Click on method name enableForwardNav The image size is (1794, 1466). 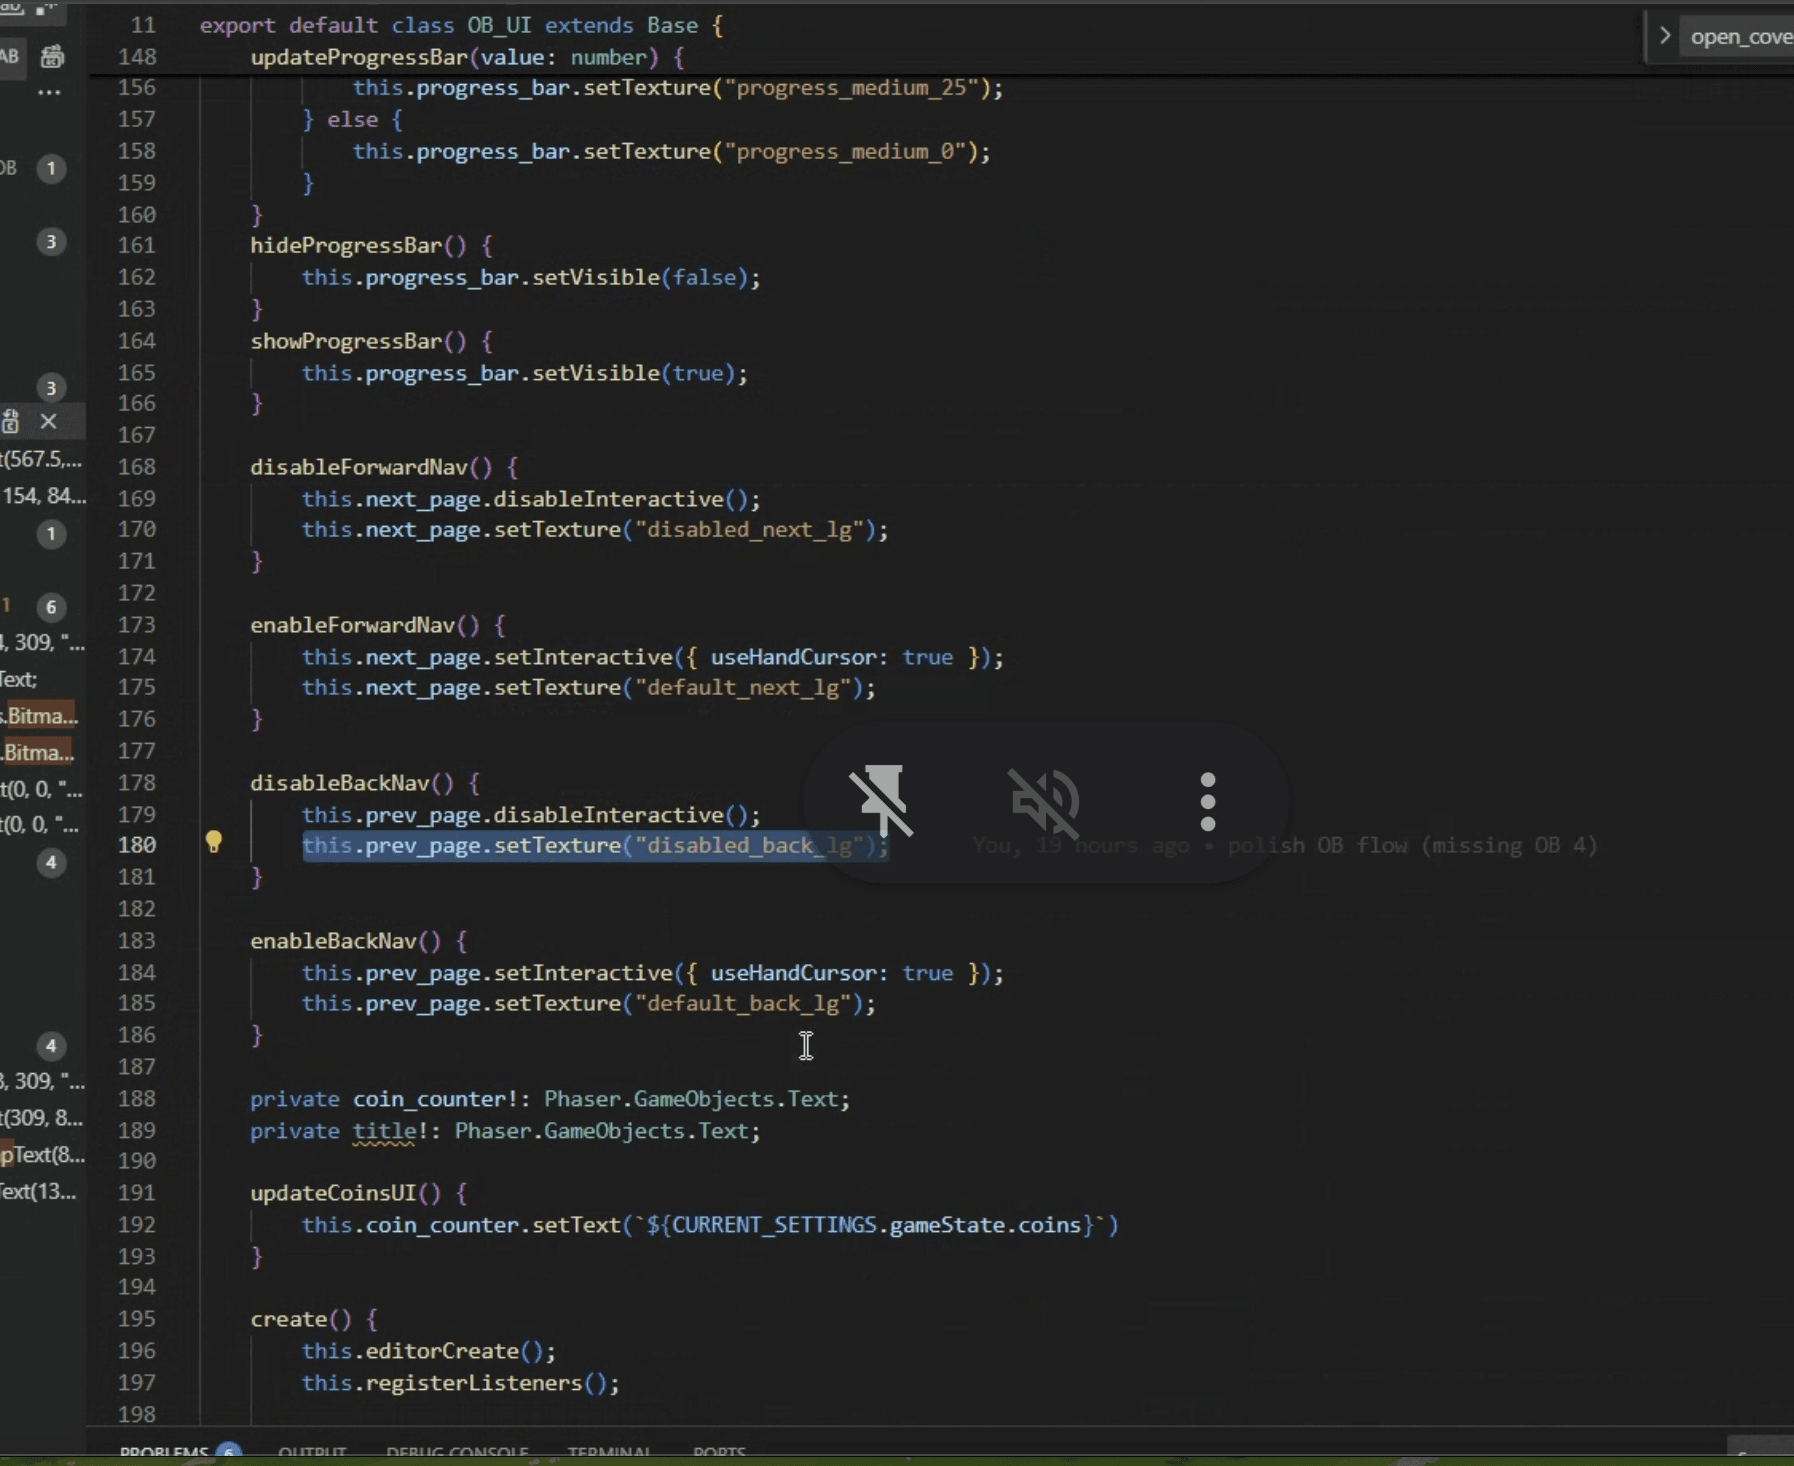pyautogui.click(x=352, y=625)
